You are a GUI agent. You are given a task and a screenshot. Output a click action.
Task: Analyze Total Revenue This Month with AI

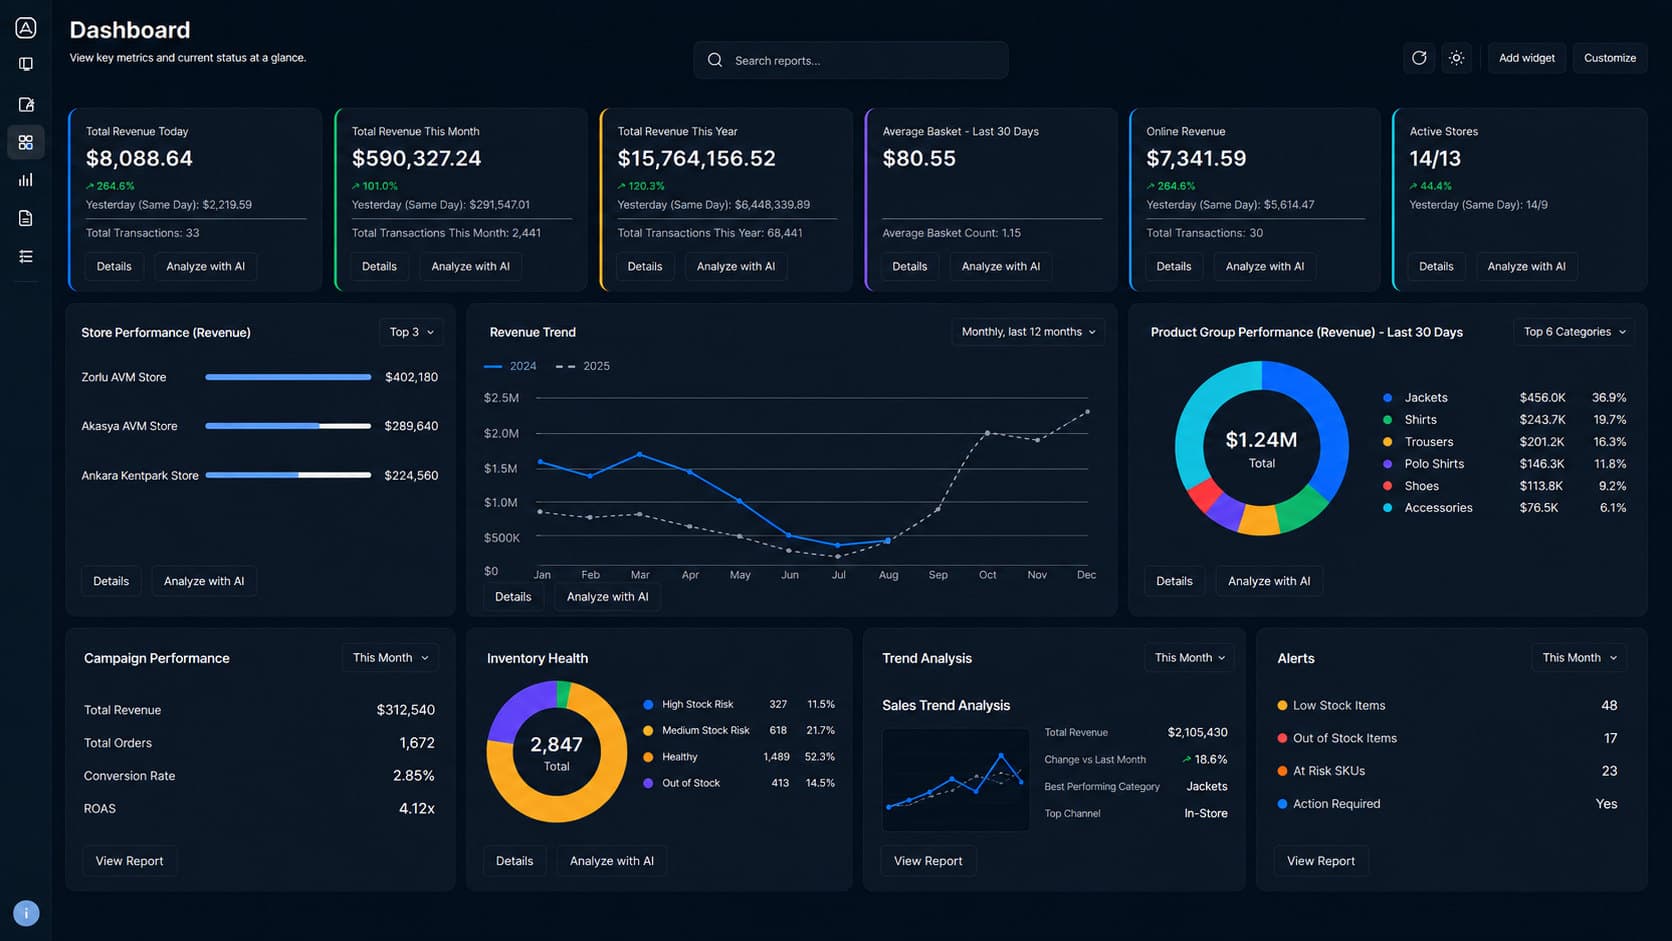click(x=470, y=267)
